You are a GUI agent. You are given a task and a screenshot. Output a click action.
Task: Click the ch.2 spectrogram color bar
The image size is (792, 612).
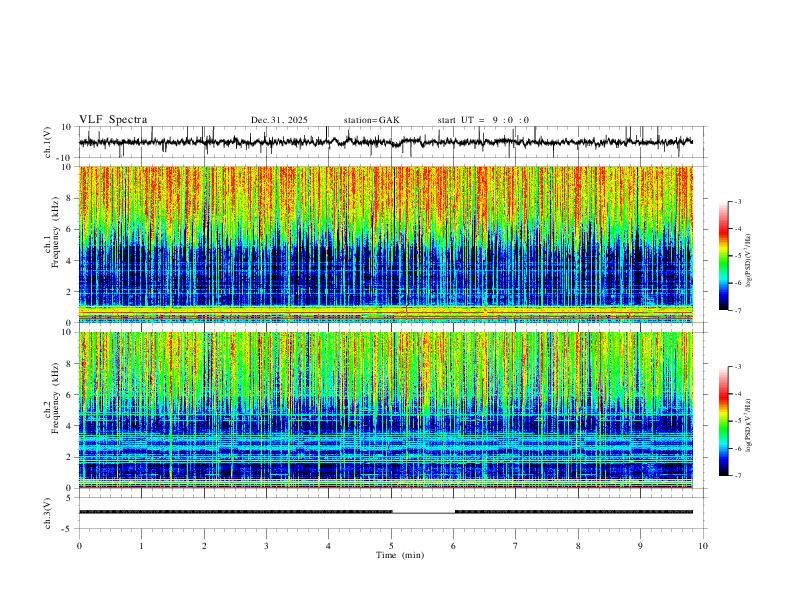click(x=724, y=421)
